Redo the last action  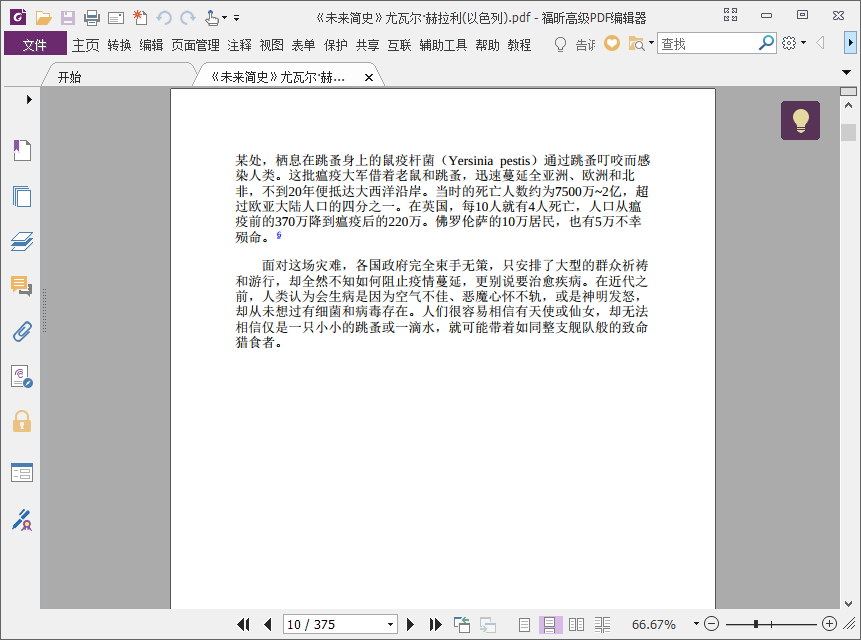point(188,18)
